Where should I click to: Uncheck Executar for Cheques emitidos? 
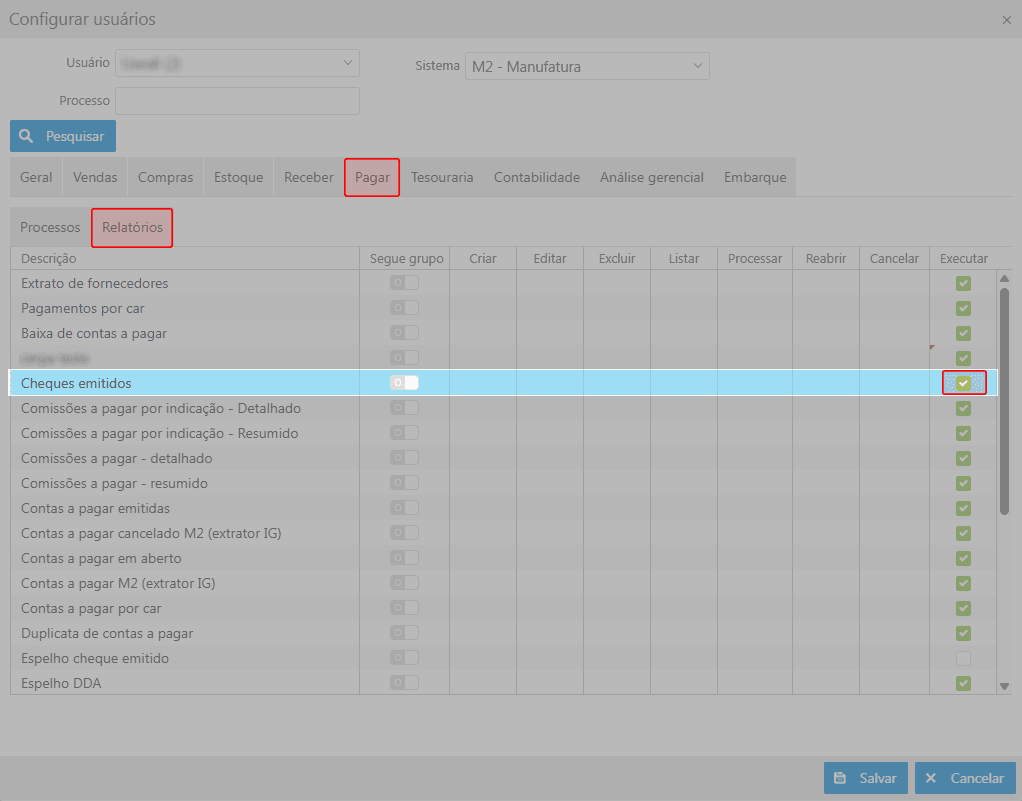pos(963,383)
